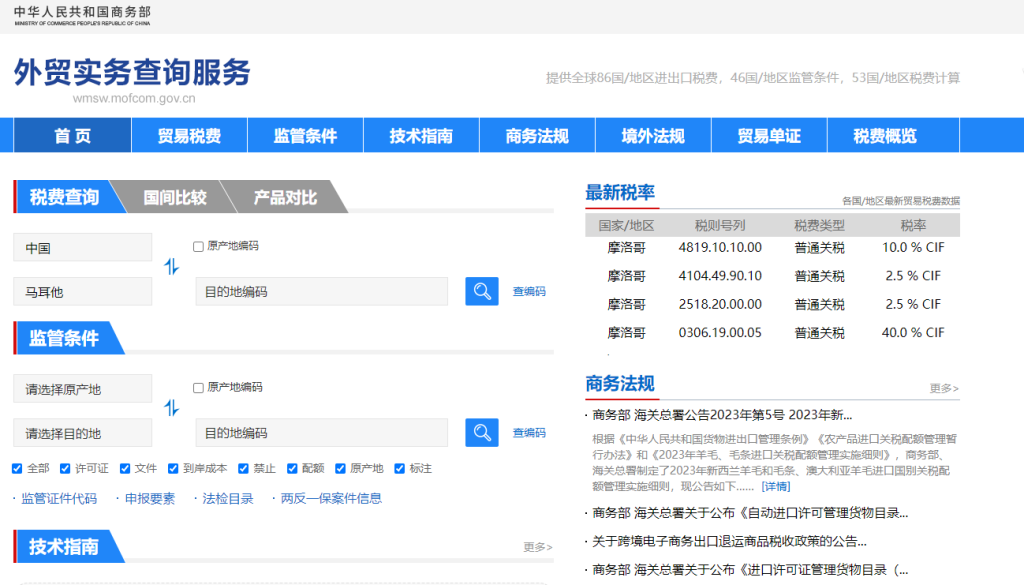Click the 外贸实务查询服务 site title
This screenshot has height=585, width=1024.
tap(133, 72)
